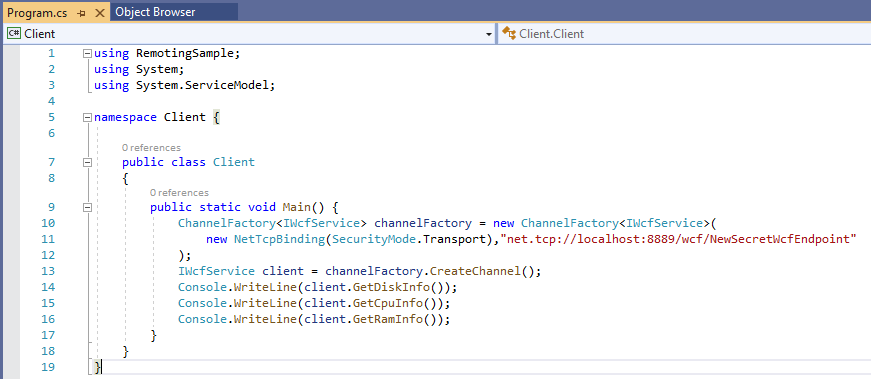
Task: Click line number 4 in the margin
Action: (52, 101)
